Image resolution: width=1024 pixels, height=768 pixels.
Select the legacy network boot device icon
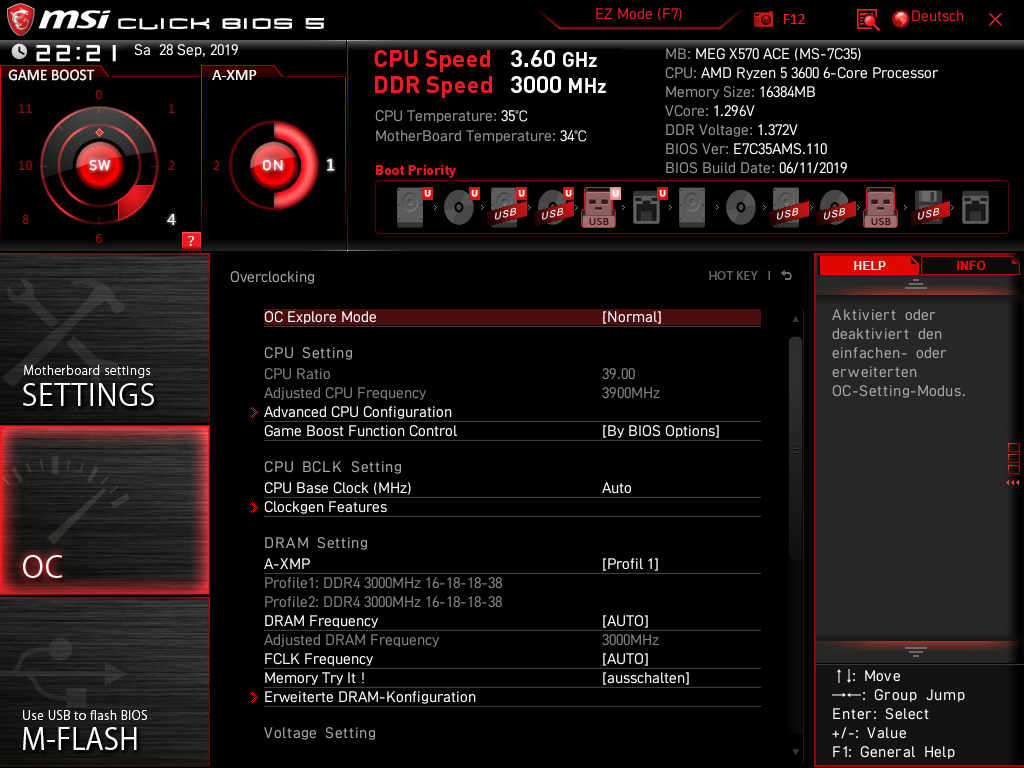[x=976, y=208]
